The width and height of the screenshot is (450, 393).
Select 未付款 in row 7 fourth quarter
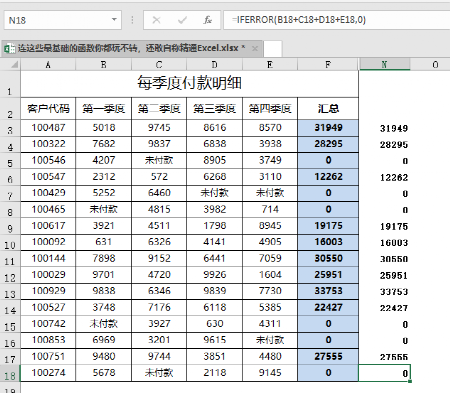(270, 193)
